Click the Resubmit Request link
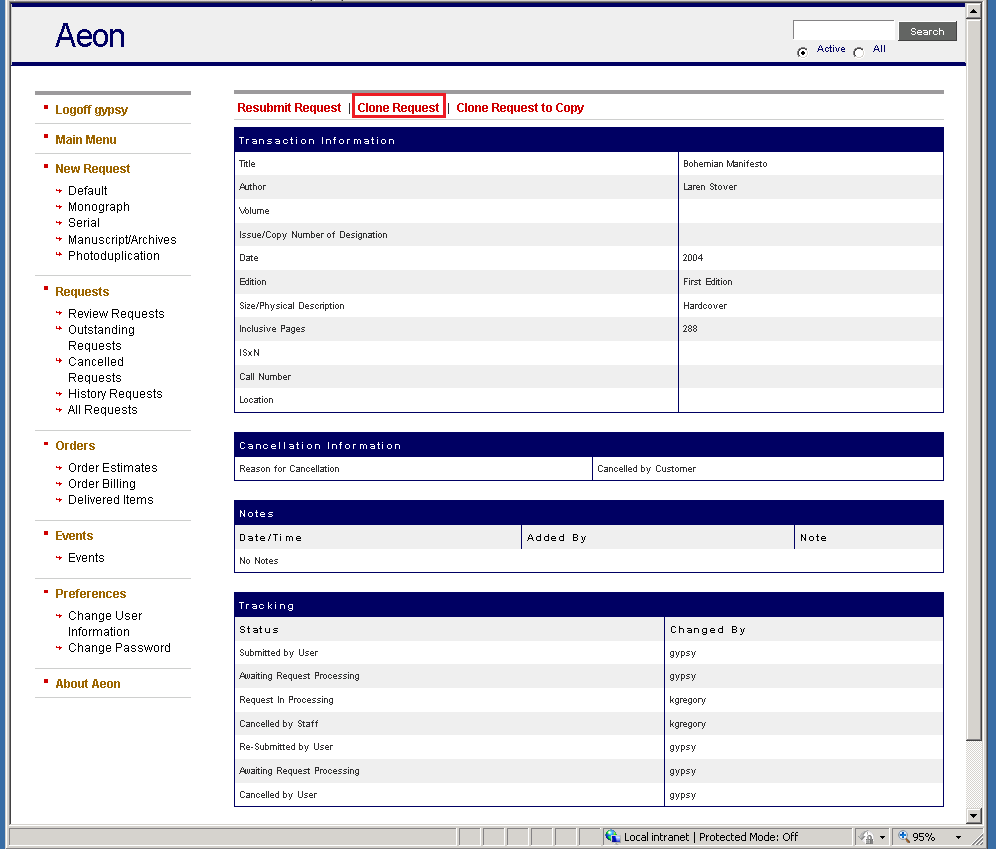The image size is (996, 849). [289, 108]
